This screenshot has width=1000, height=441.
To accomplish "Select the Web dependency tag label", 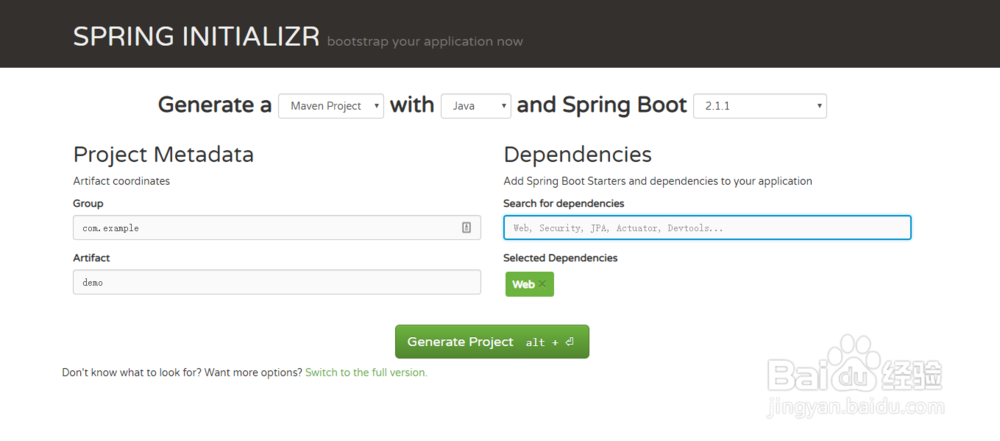I will click(523, 285).
